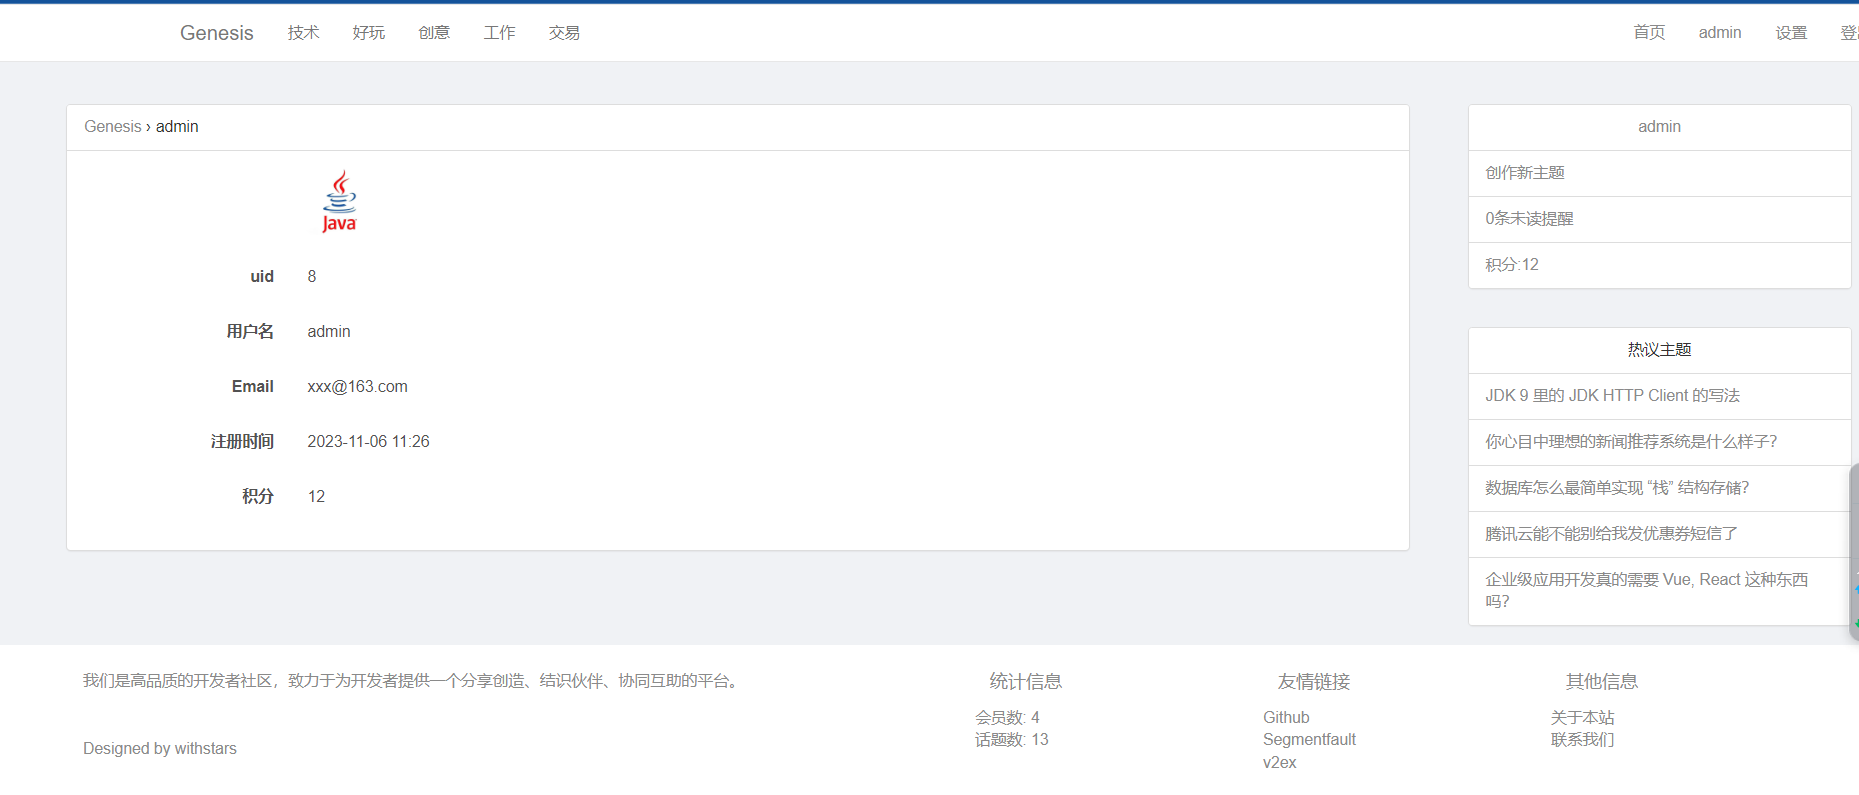Click Designed by withstars footer text
The height and width of the screenshot is (795, 1859).
tap(160, 749)
